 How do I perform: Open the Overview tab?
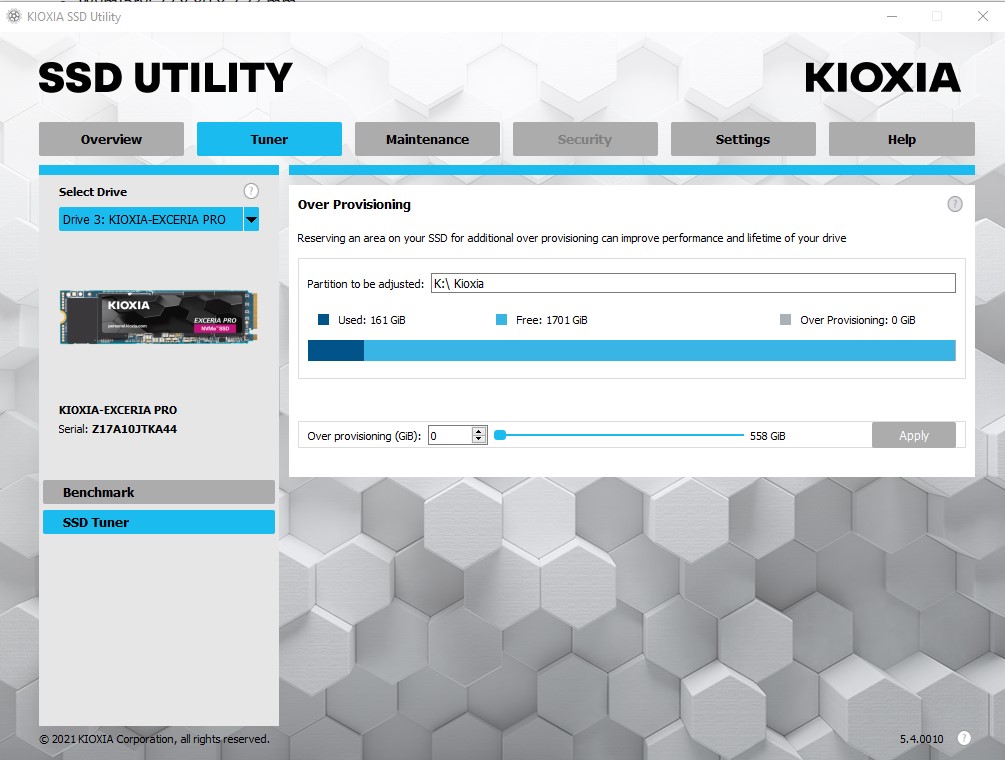click(x=112, y=139)
